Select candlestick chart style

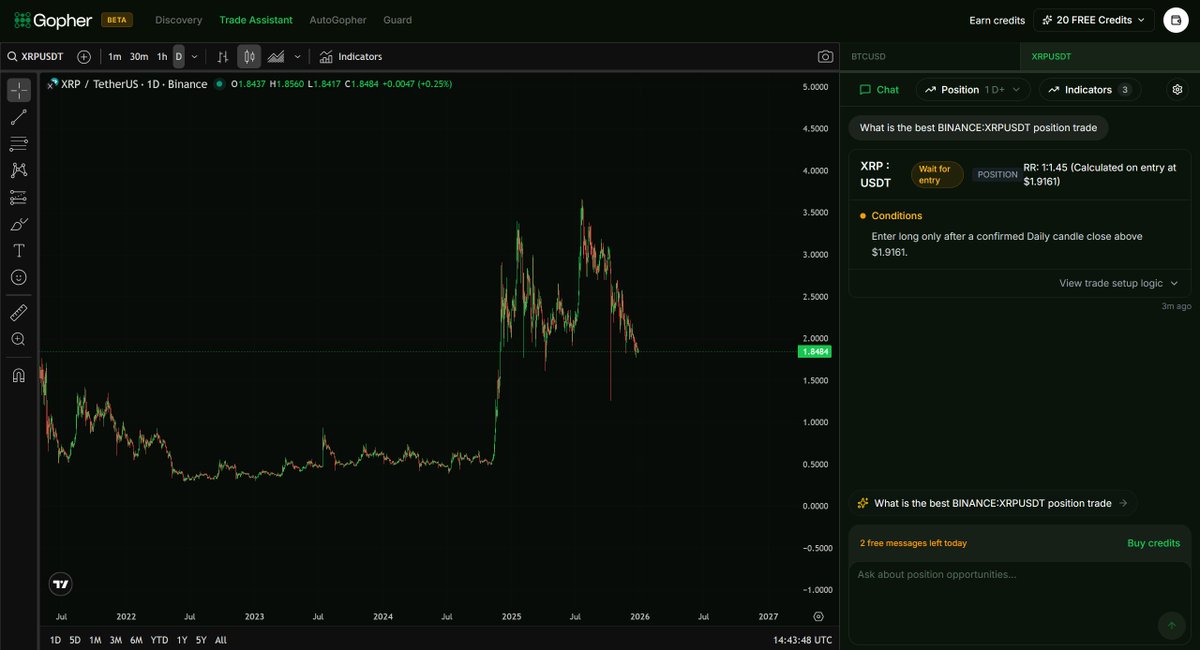tap(249, 57)
